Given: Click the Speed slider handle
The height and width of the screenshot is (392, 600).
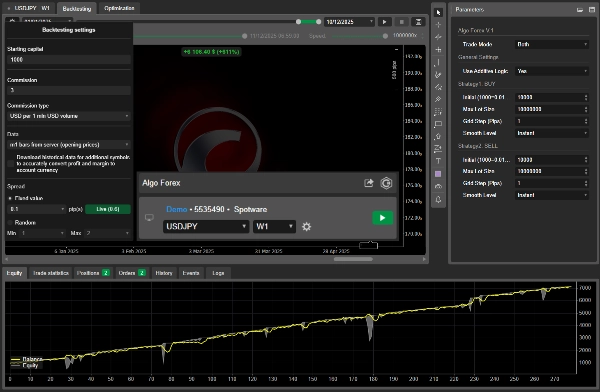Looking at the screenshot, I should (385, 36).
